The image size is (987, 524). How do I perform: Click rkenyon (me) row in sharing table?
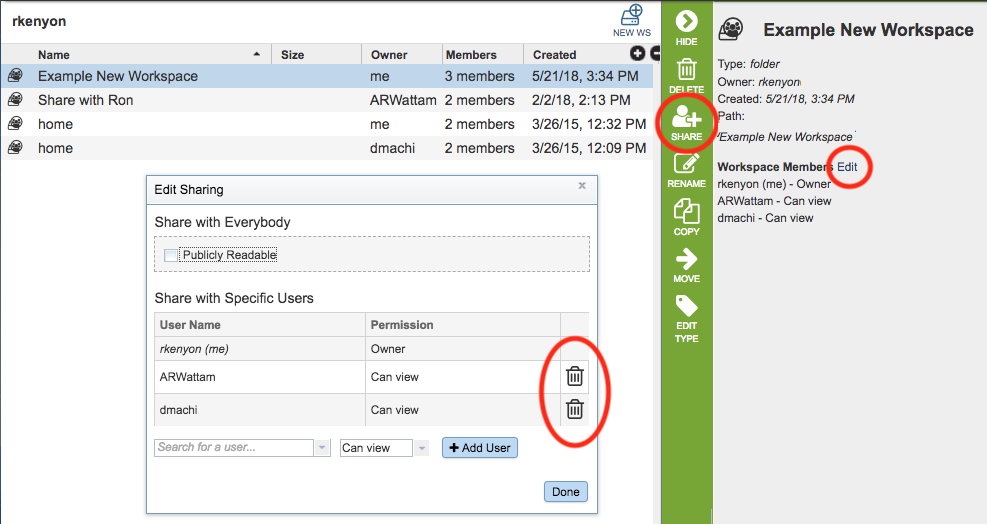point(371,348)
